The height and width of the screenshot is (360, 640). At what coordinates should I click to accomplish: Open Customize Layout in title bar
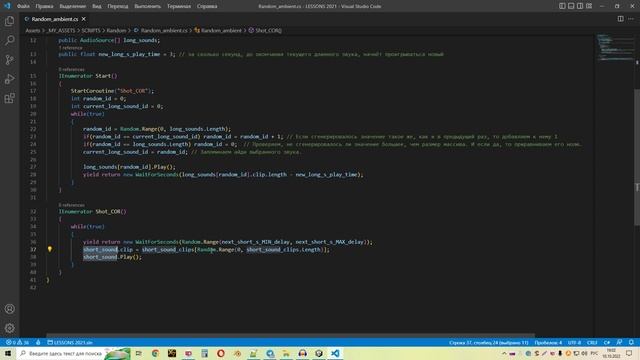click(589, 6)
